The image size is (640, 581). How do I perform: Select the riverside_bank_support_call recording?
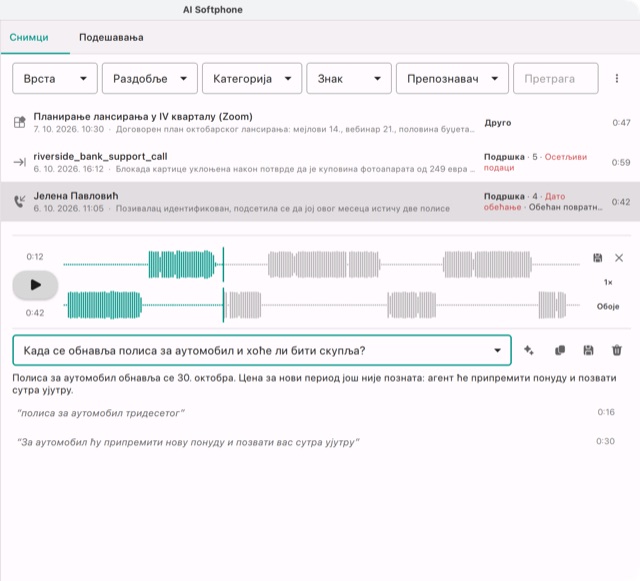click(x=320, y=162)
